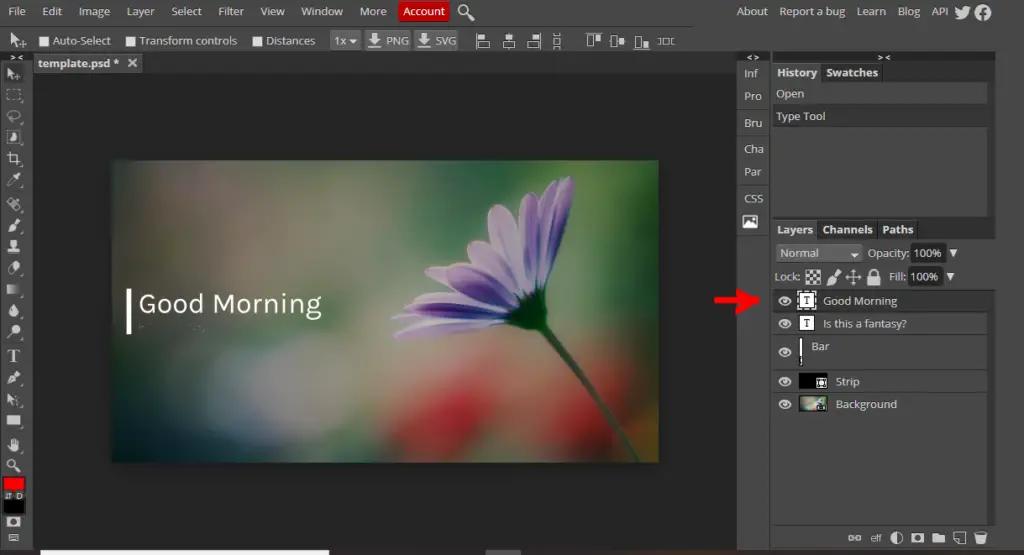Enable Transform controls checkbox
Viewport: 1024px width, 555px height.
[131, 41]
